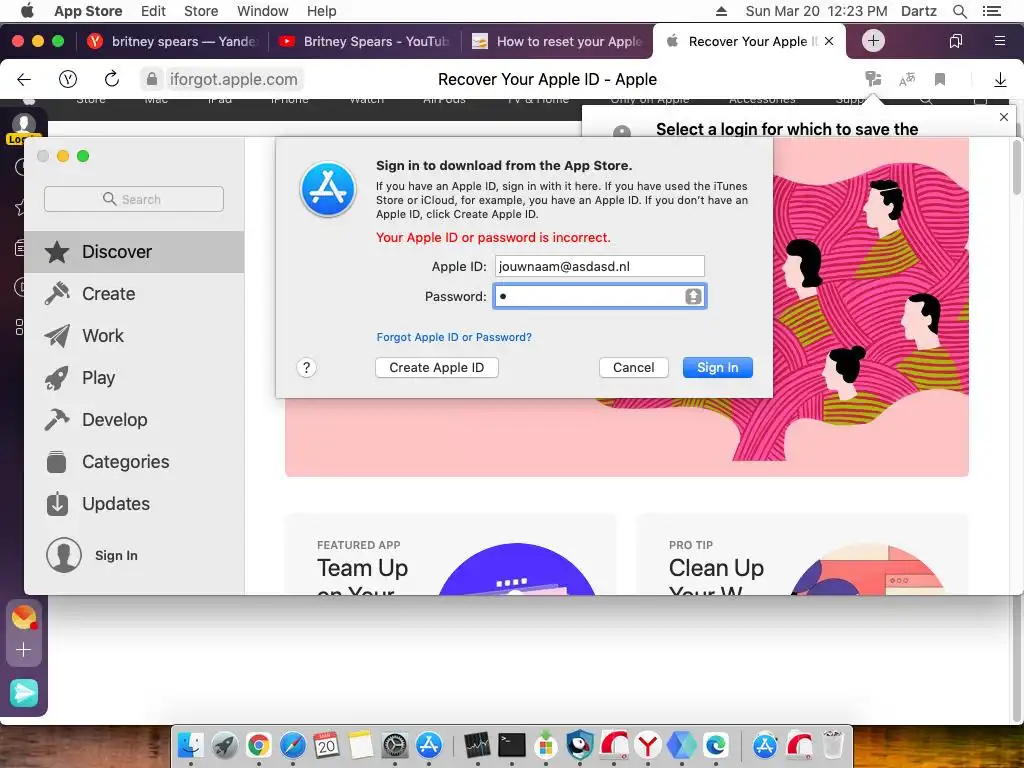Open a new browser tab with the plus button
The width and height of the screenshot is (1024, 768).
coord(873,40)
